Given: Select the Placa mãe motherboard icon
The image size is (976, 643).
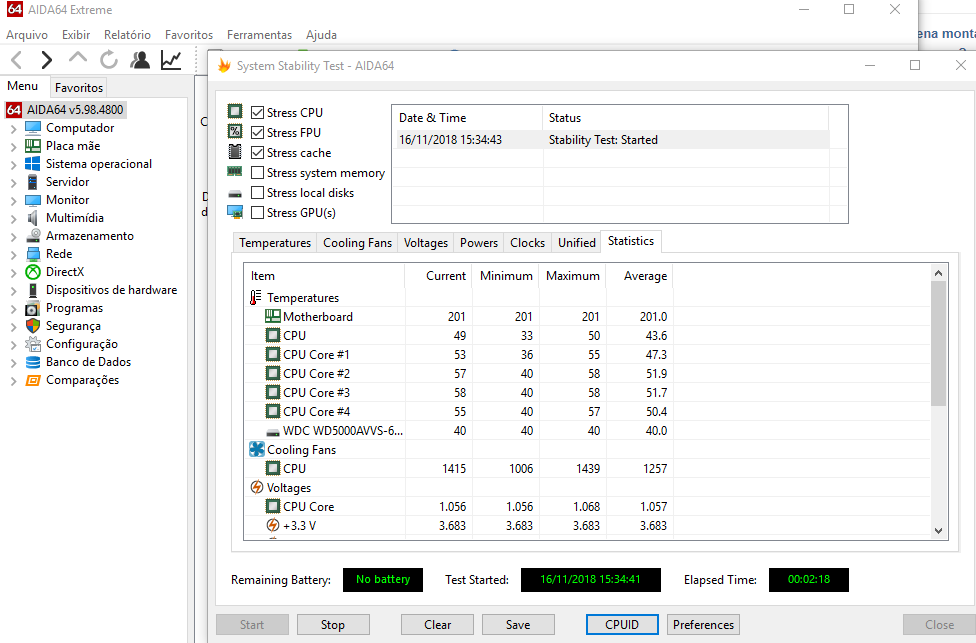Looking at the screenshot, I should [x=33, y=146].
